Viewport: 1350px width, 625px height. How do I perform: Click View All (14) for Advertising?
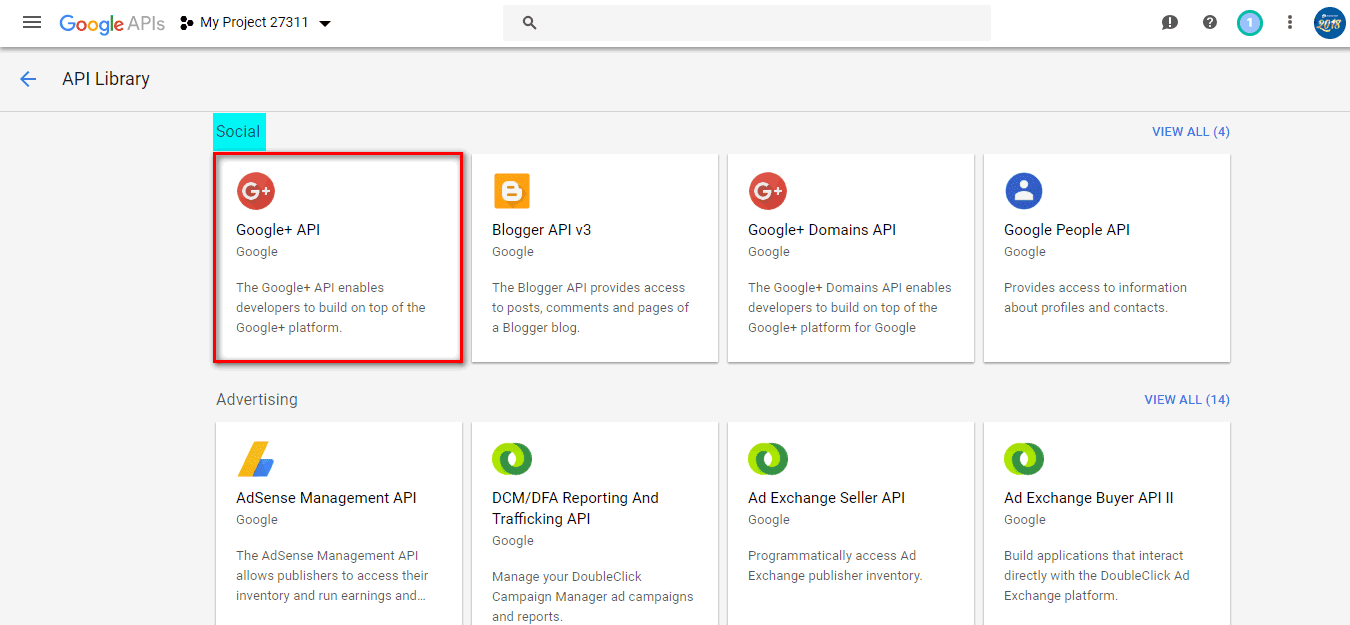(x=1186, y=400)
